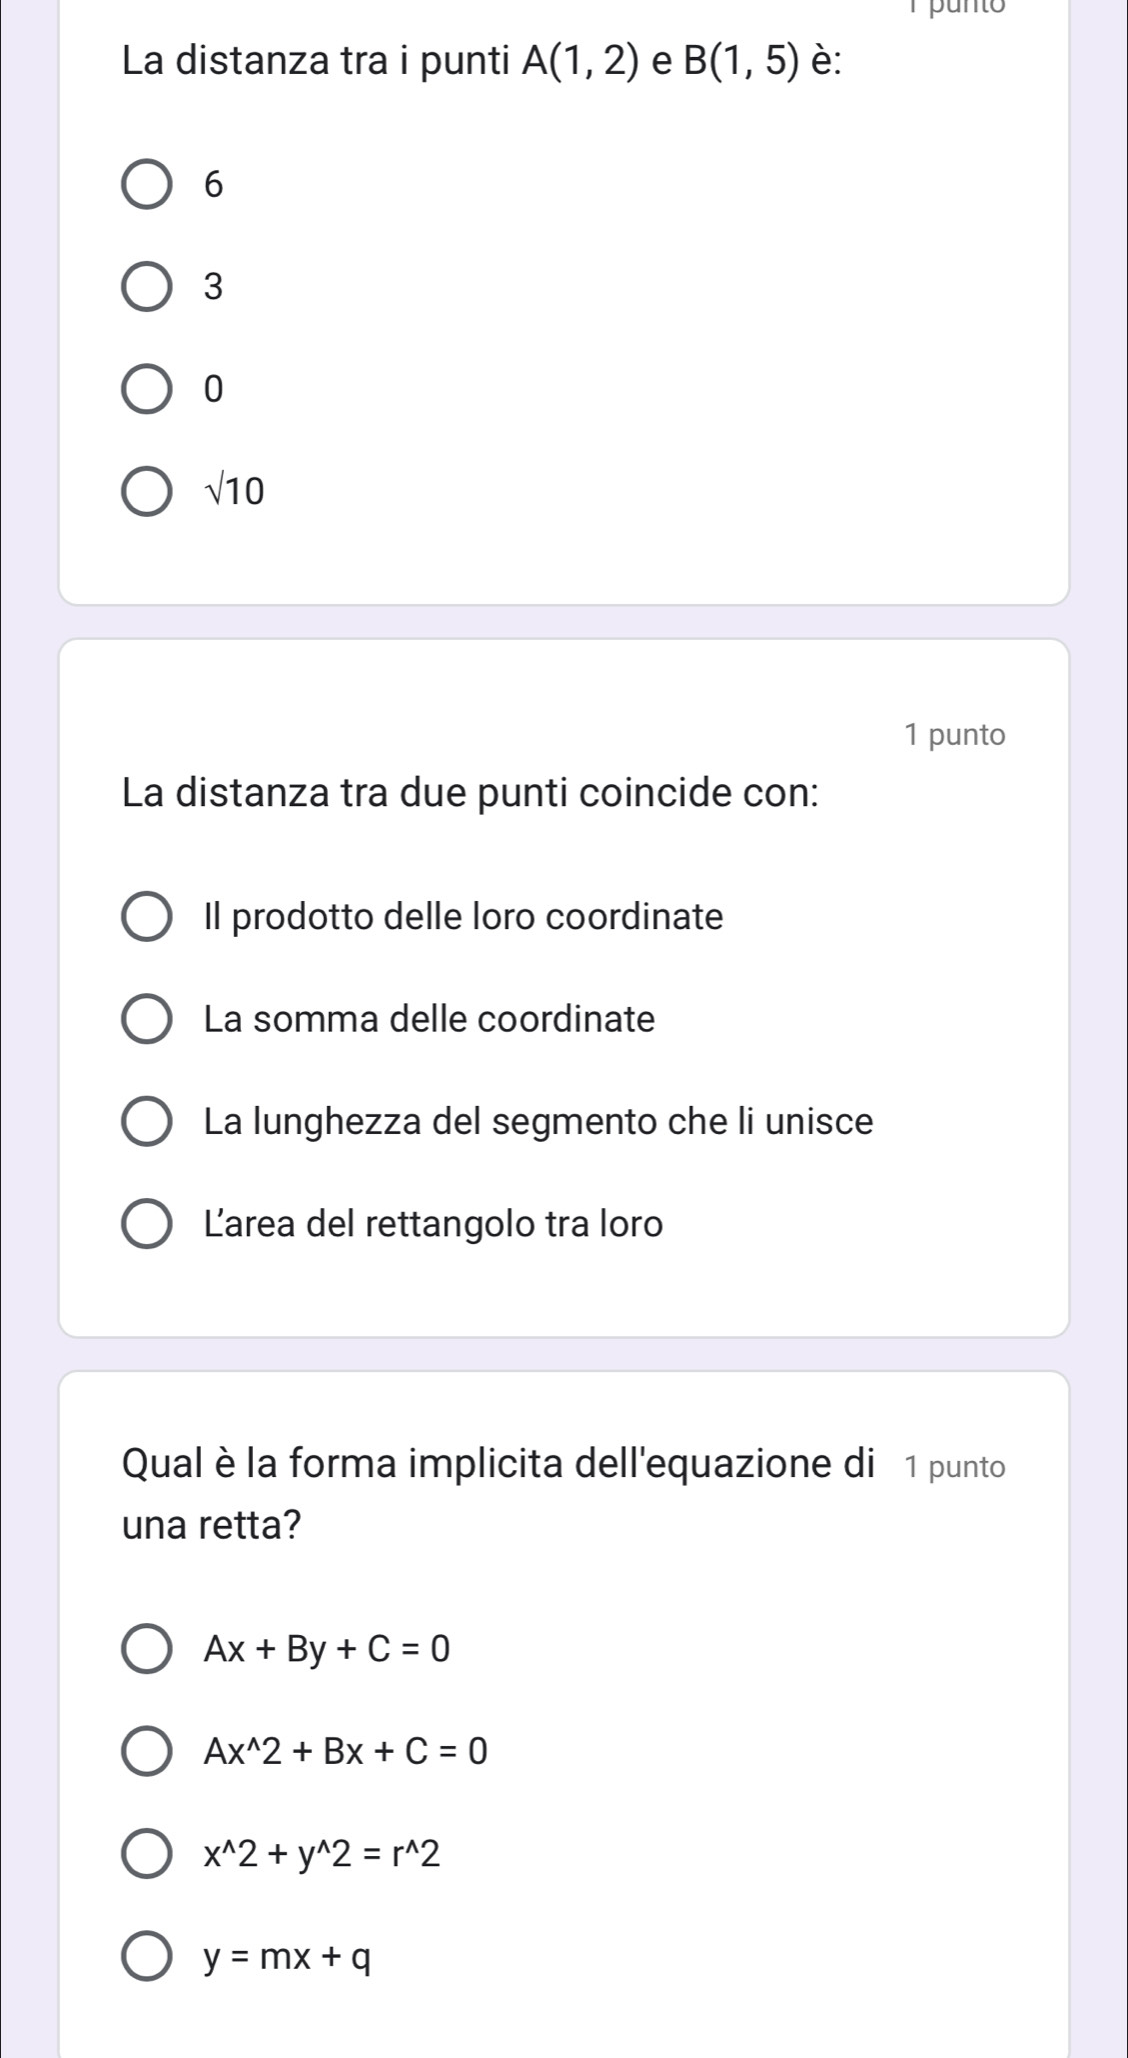
Task: Choose the 'Ax + By + C = 0' option
Action: coord(146,1649)
